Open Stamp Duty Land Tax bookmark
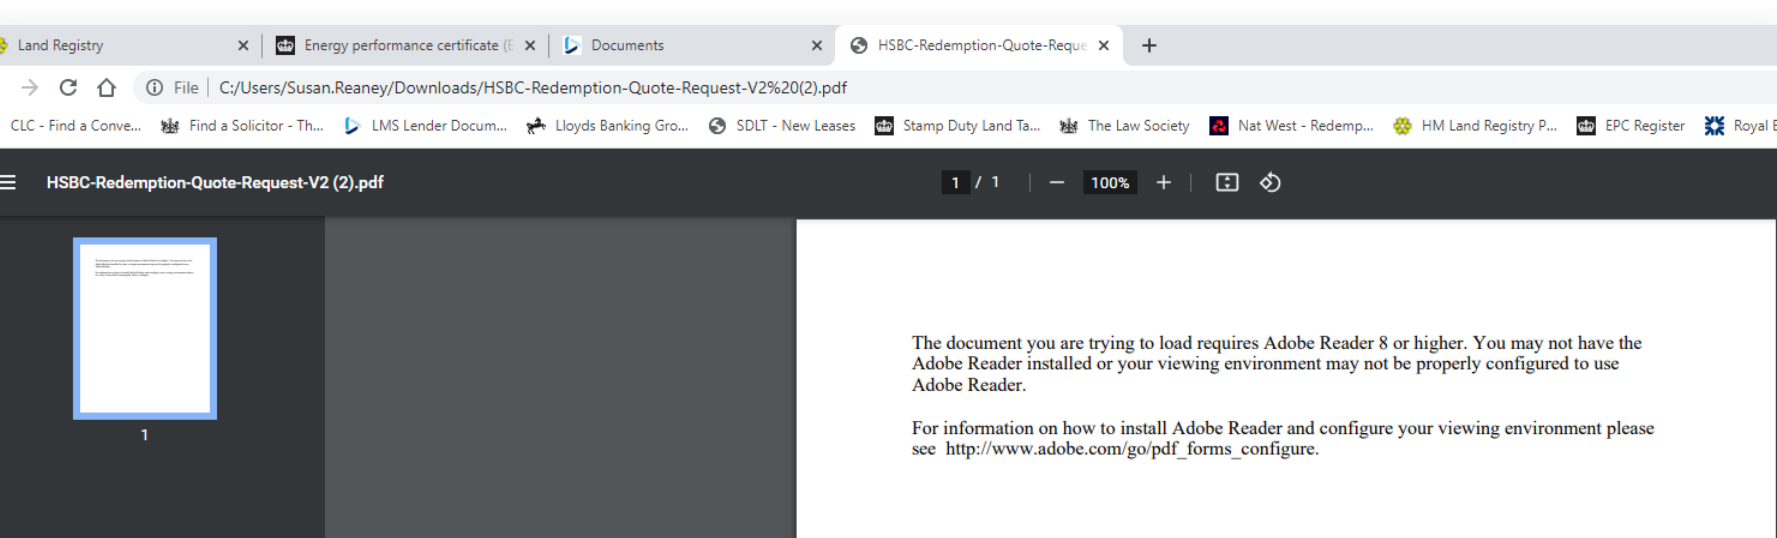Image resolution: width=1777 pixels, height=538 pixels. coord(957,126)
